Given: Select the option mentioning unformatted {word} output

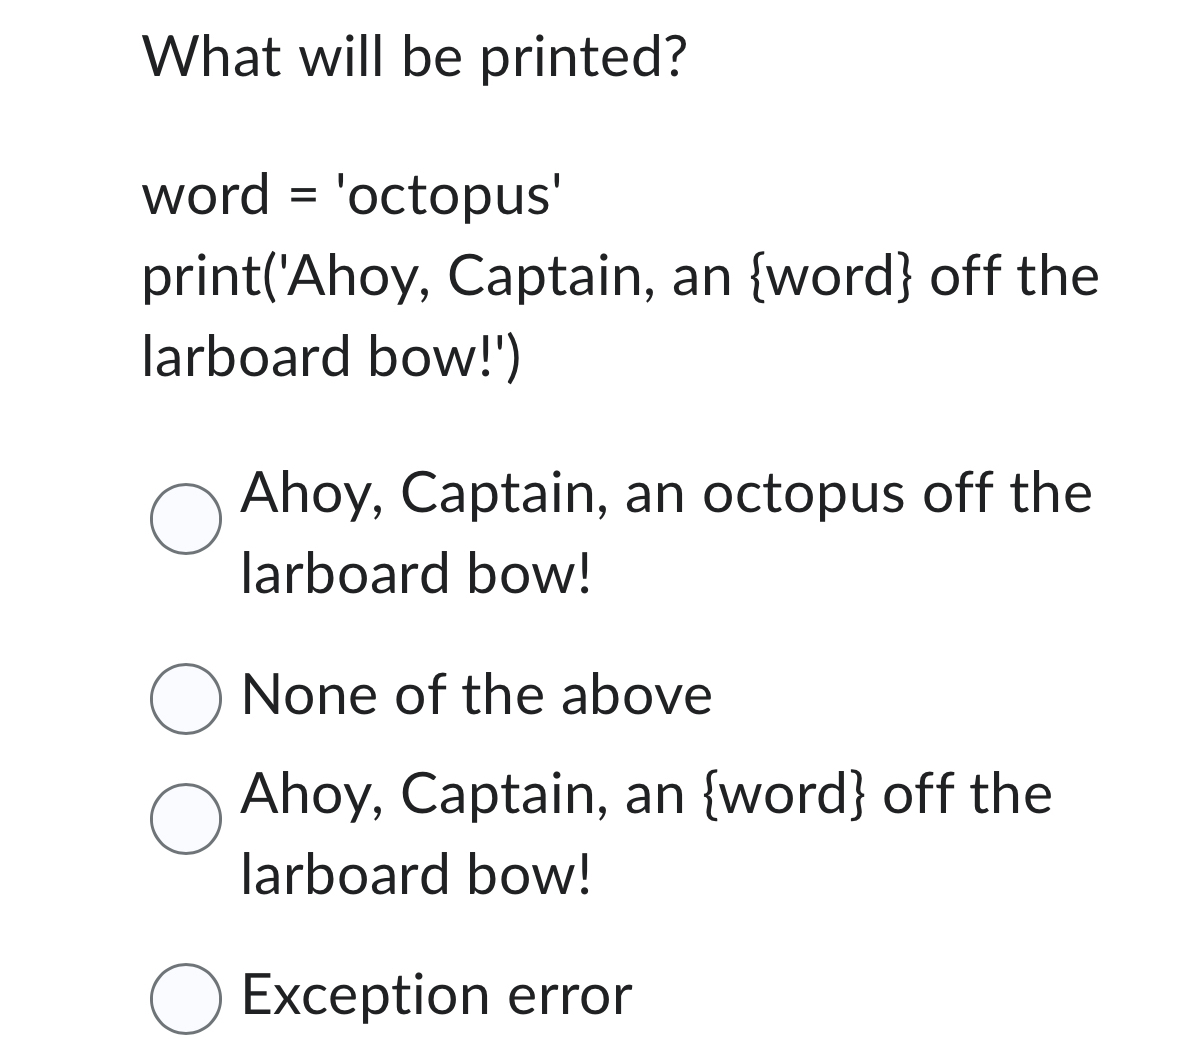Looking at the screenshot, I should [x=645, y=795].
